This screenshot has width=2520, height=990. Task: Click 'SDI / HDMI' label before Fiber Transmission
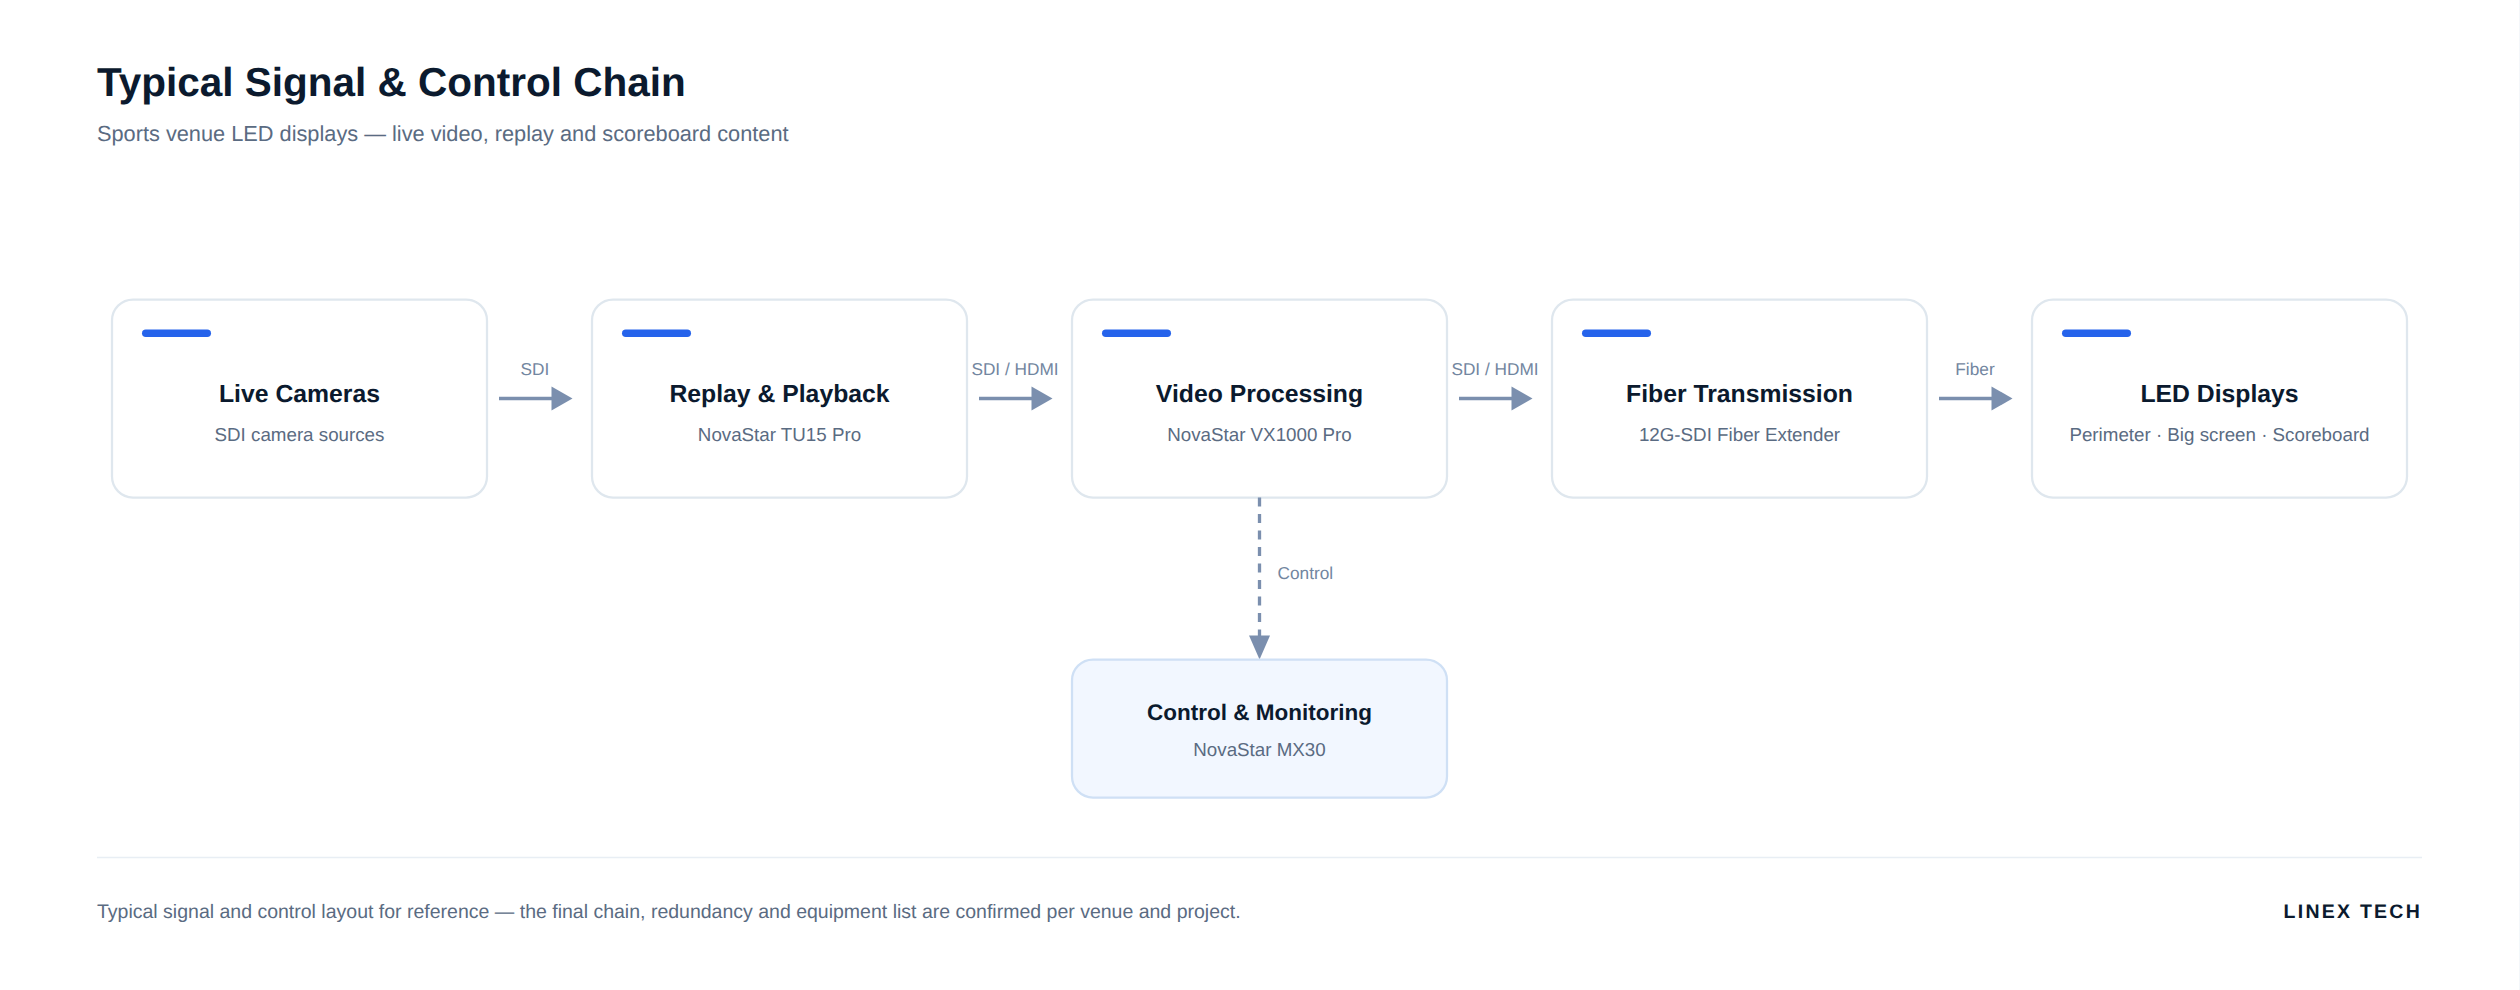[x=1495, y=369]
